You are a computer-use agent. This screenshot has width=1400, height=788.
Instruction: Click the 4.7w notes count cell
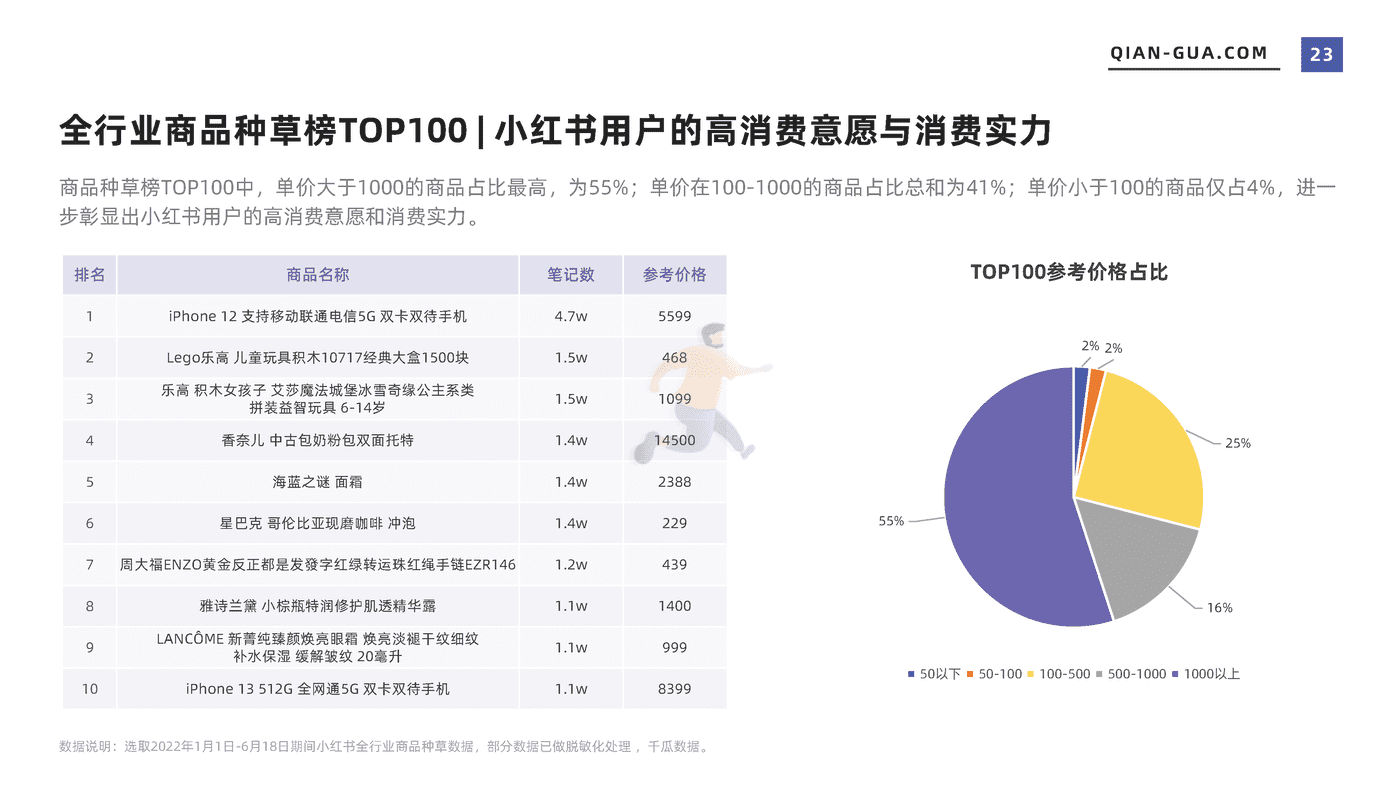(571, 316)
